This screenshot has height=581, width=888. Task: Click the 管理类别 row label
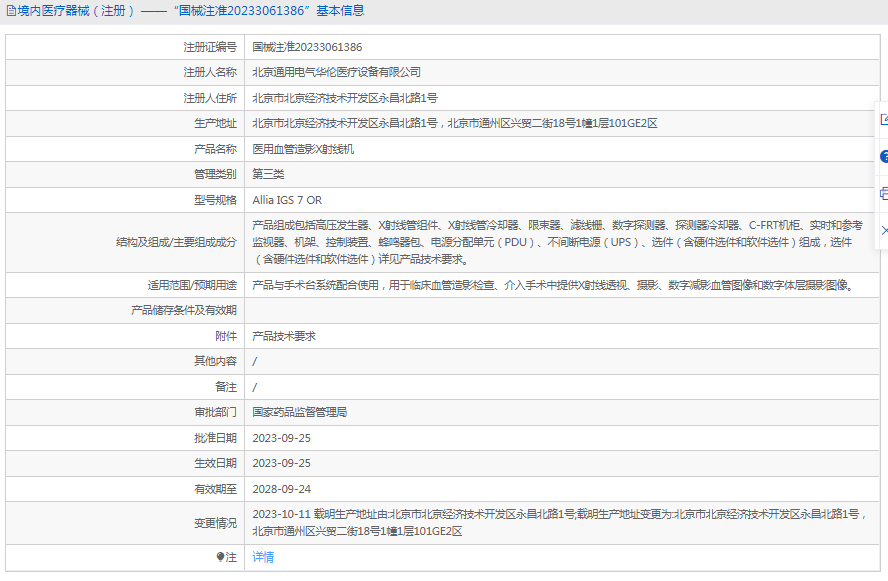(215, 174)
